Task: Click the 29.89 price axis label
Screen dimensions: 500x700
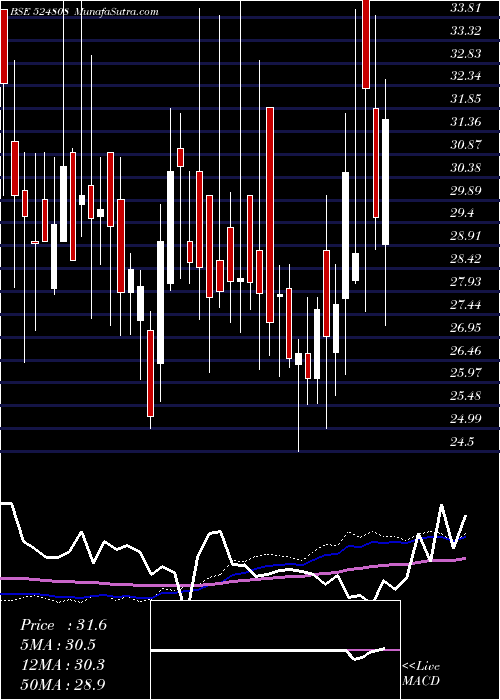Action: click(466, 191)
